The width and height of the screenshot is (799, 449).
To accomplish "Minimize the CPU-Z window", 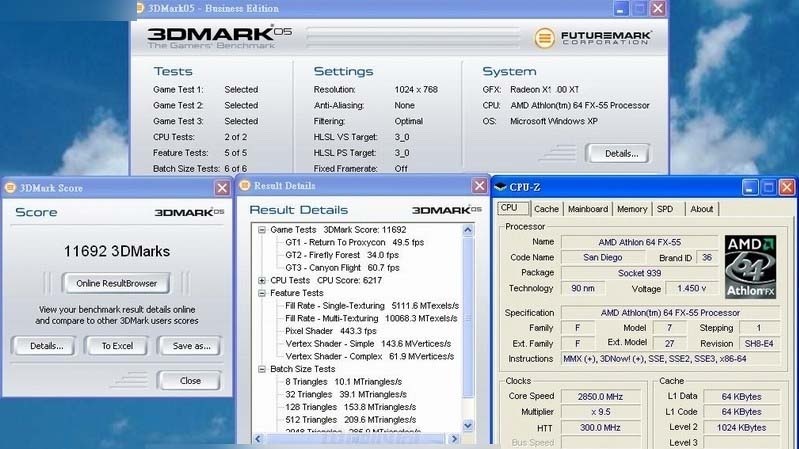I will point(750,187).
